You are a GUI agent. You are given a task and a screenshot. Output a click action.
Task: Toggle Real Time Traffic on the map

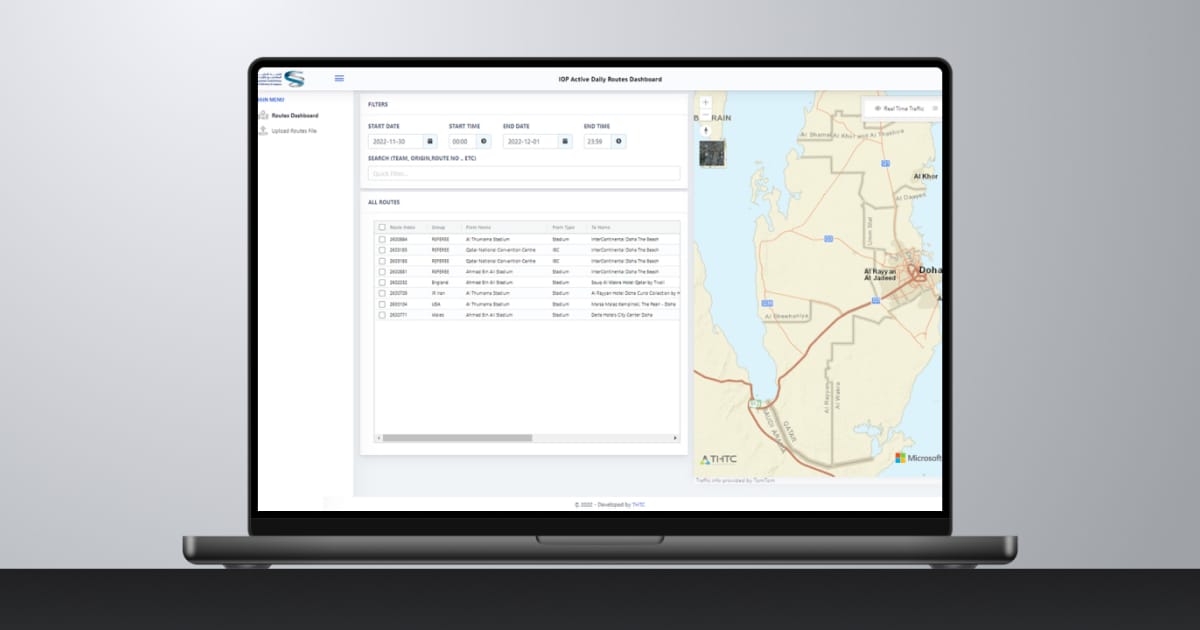coord(895,109)
